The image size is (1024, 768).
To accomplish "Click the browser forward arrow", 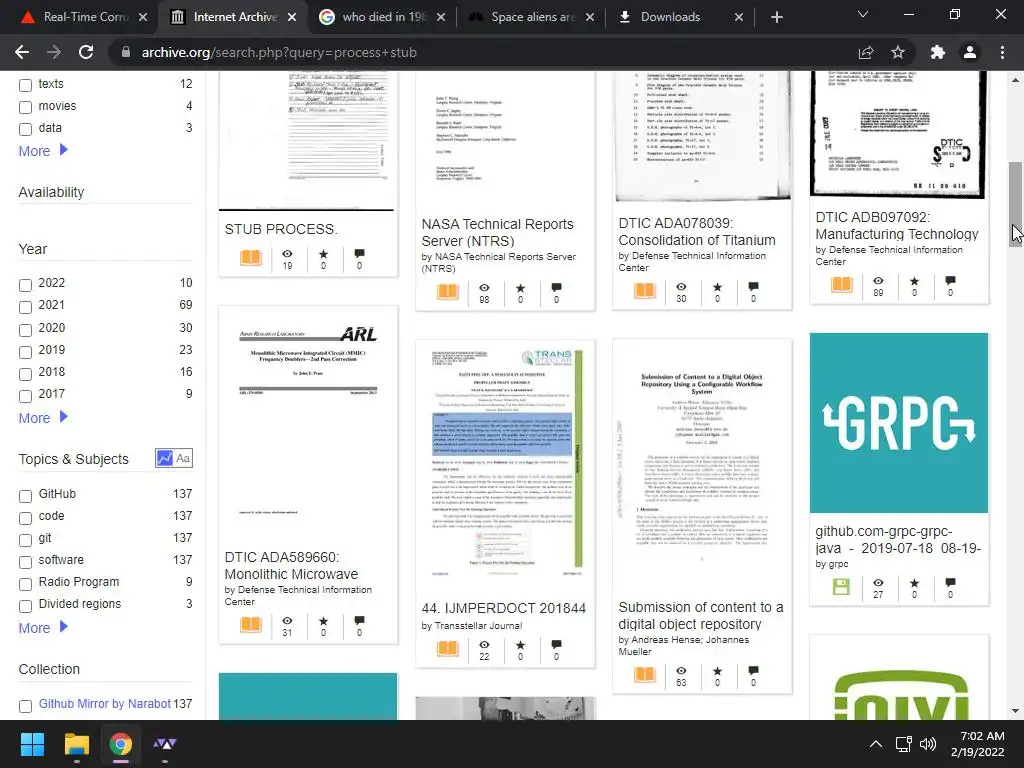I will click(54, 52).
